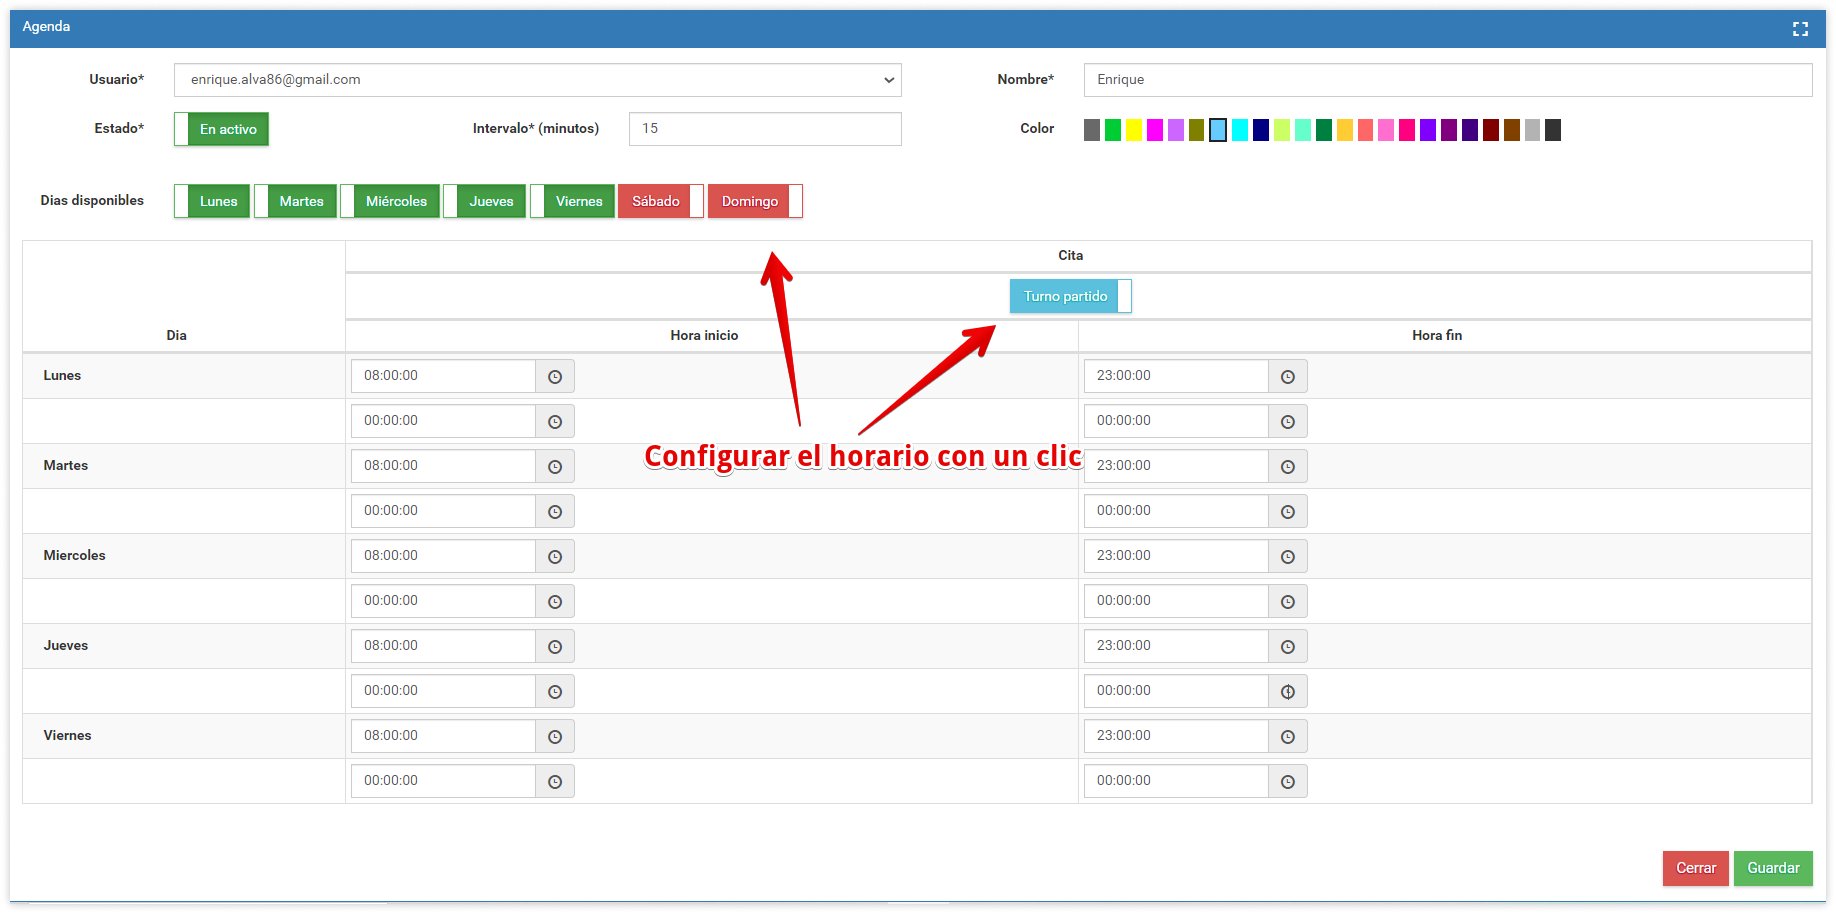This screenshot has width=1836, height=914.
Task: Click the Nombre text field
Action: point(1447,80)
